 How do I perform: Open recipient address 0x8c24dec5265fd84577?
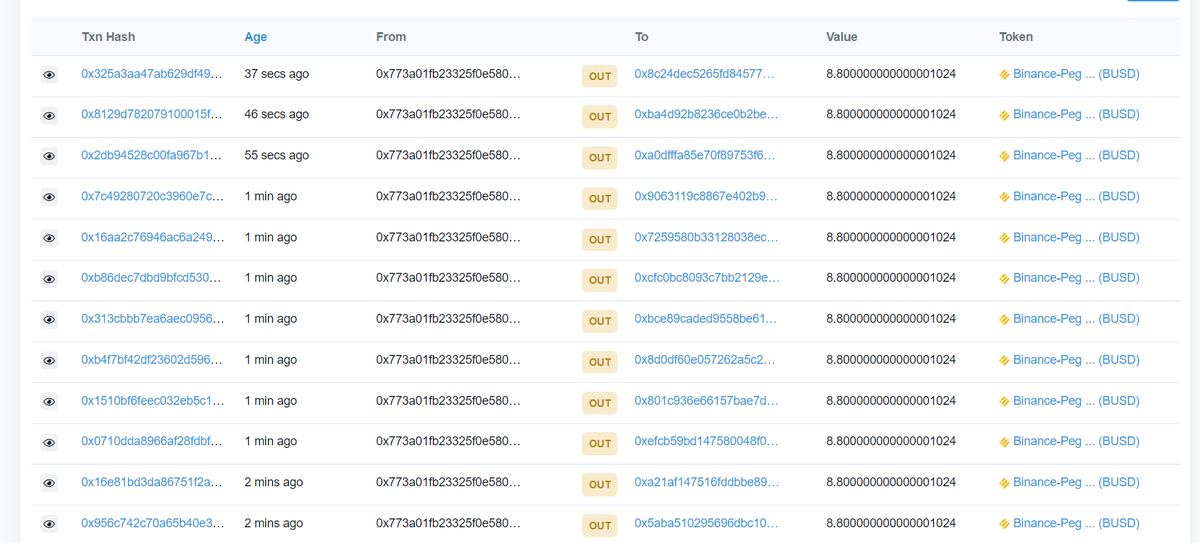[706, 74]
